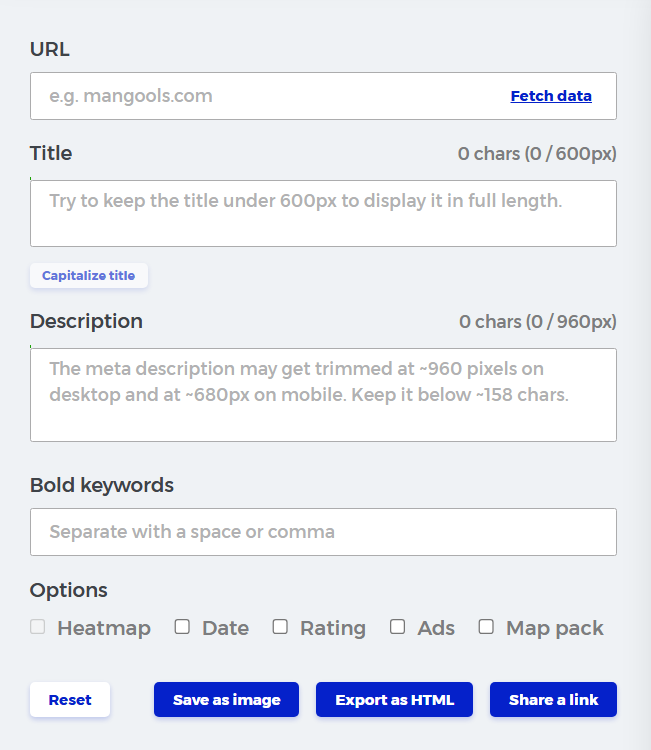Viewport: 651px width, 750px height.
Task: Click into the Description text area
Action: pyautogui.click(x=323, y=395)
